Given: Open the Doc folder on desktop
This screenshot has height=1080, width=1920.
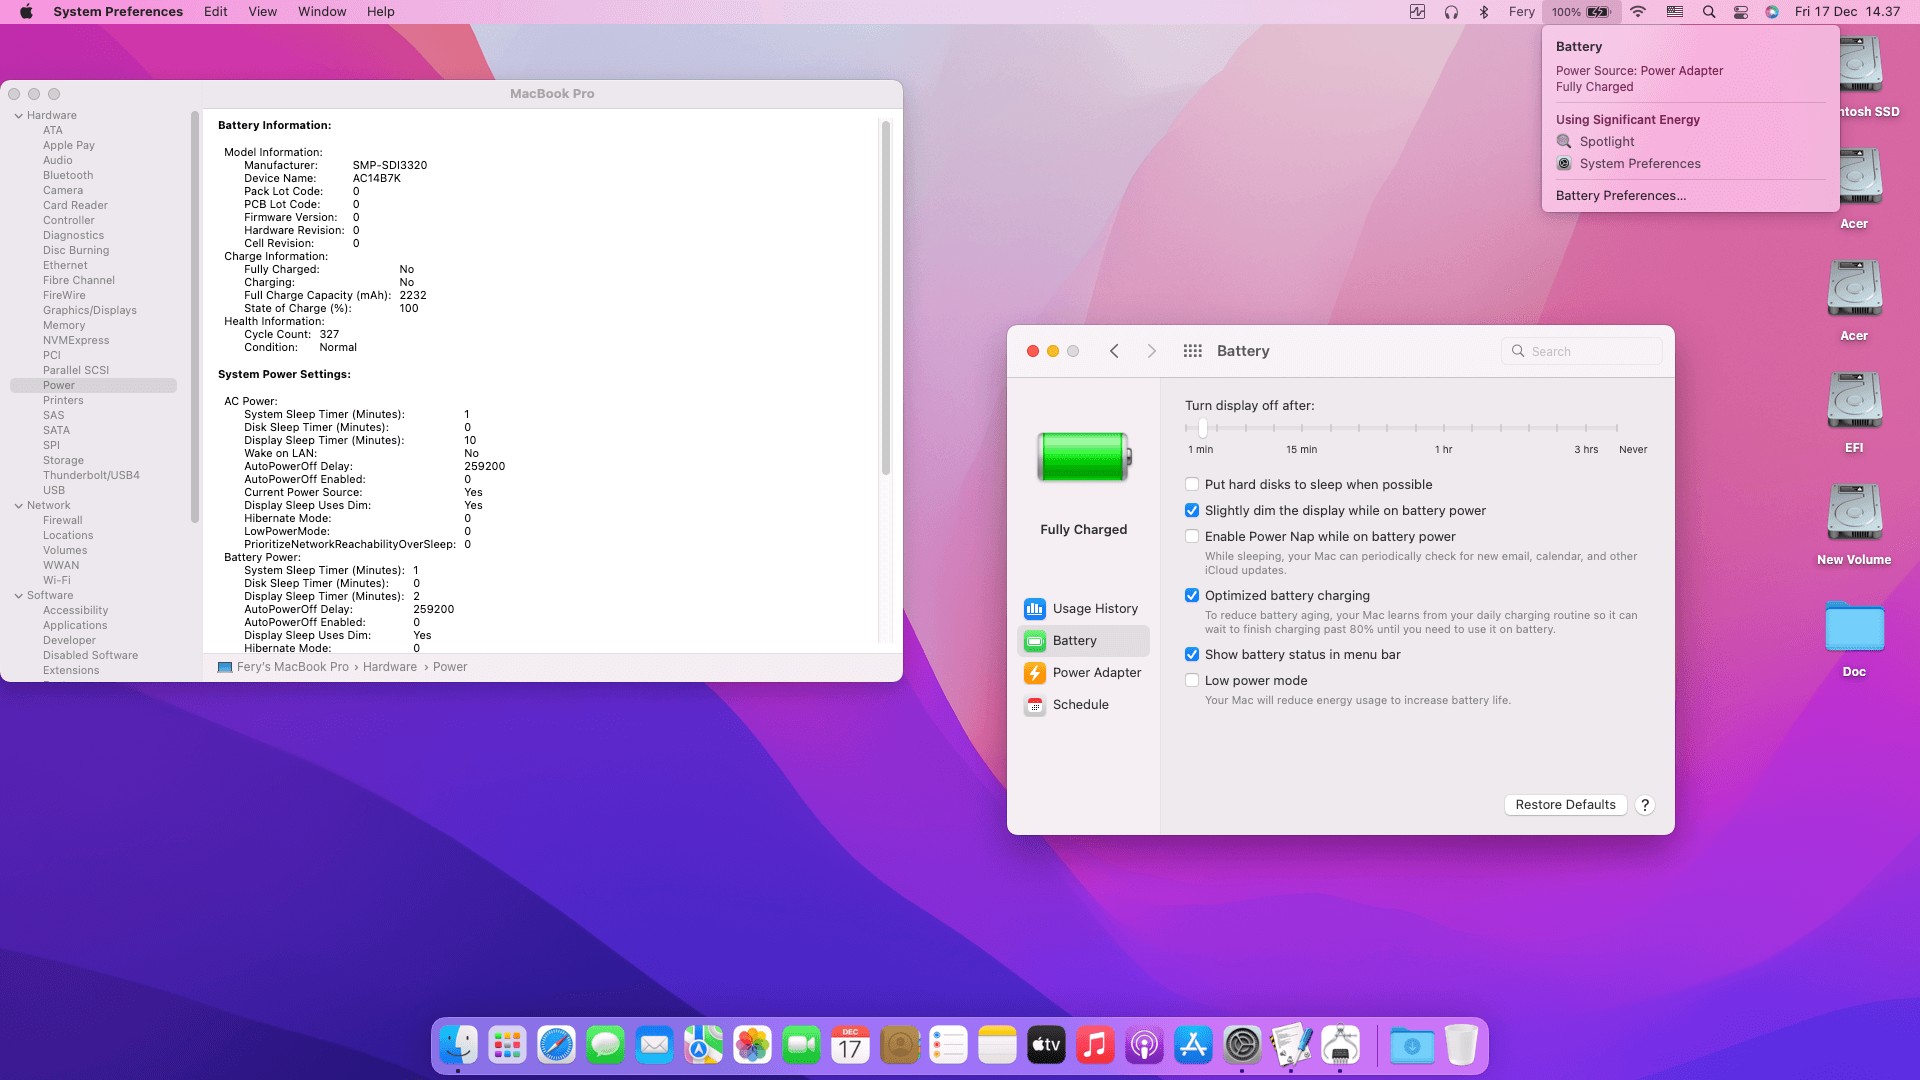Looking at the screenshot, I should 1854,640.
